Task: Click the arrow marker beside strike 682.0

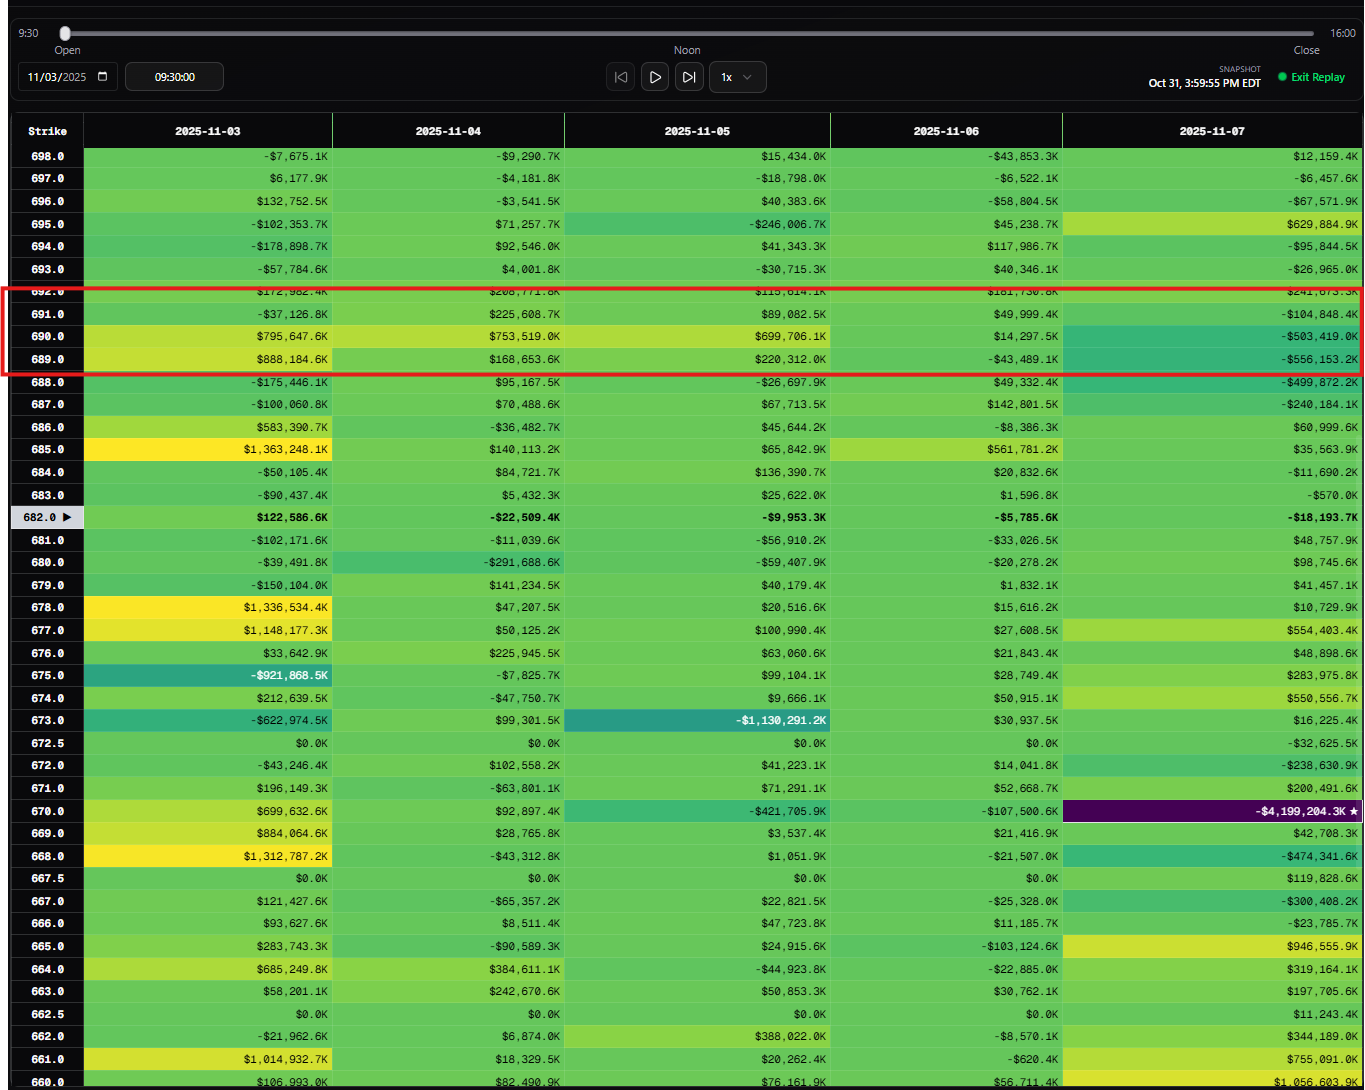Action: pos(67,517)
